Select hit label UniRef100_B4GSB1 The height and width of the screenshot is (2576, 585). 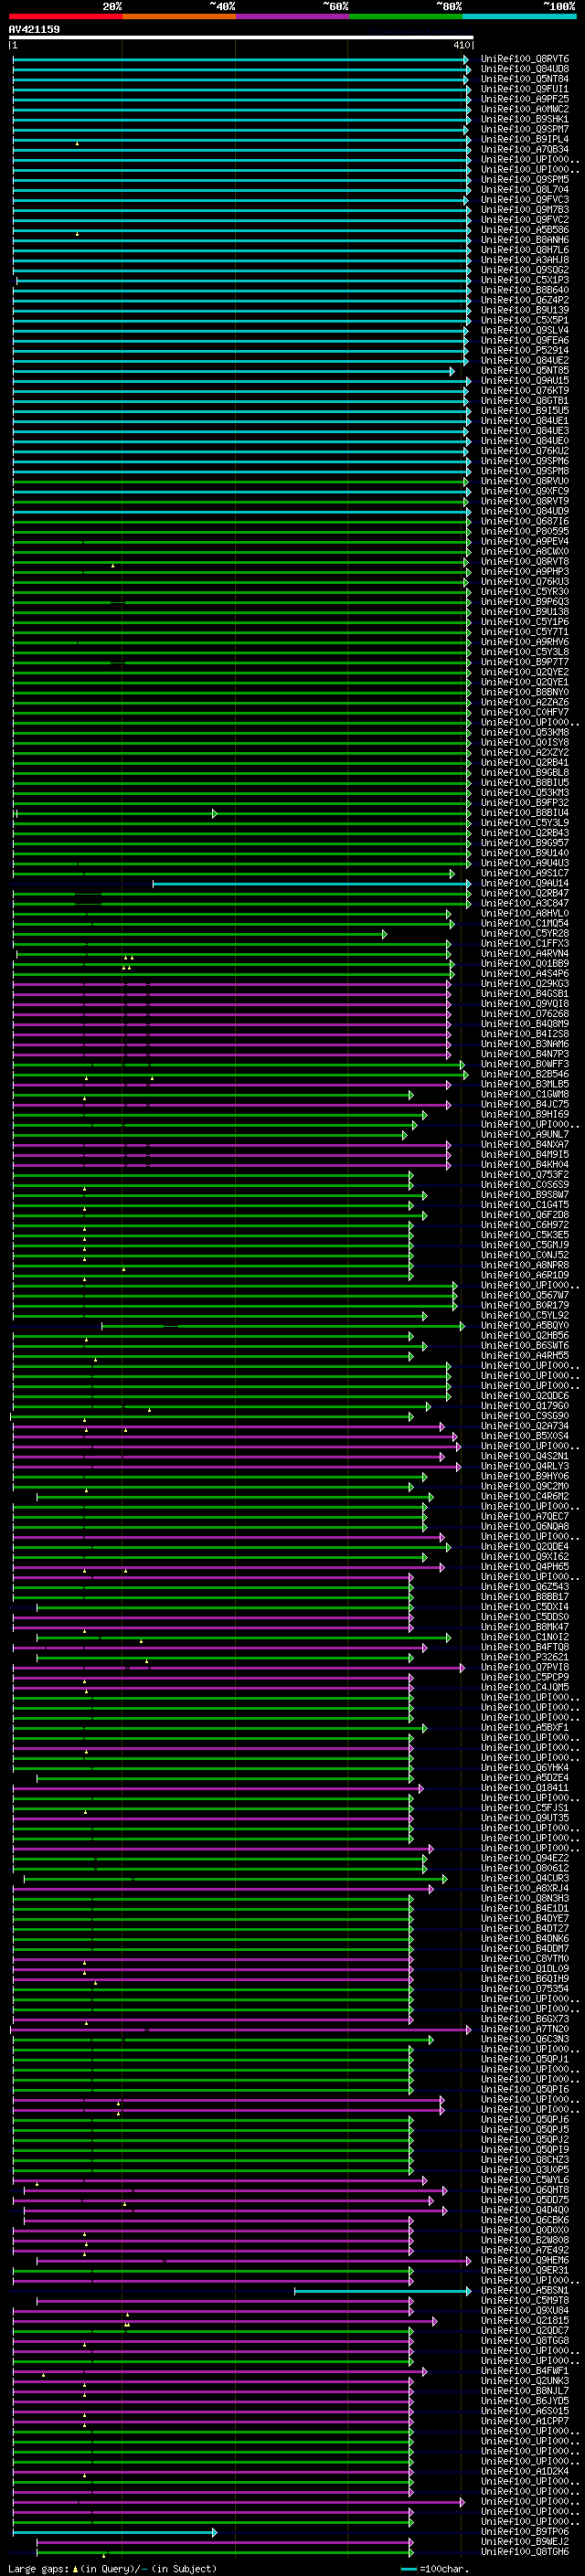point(525,993)
